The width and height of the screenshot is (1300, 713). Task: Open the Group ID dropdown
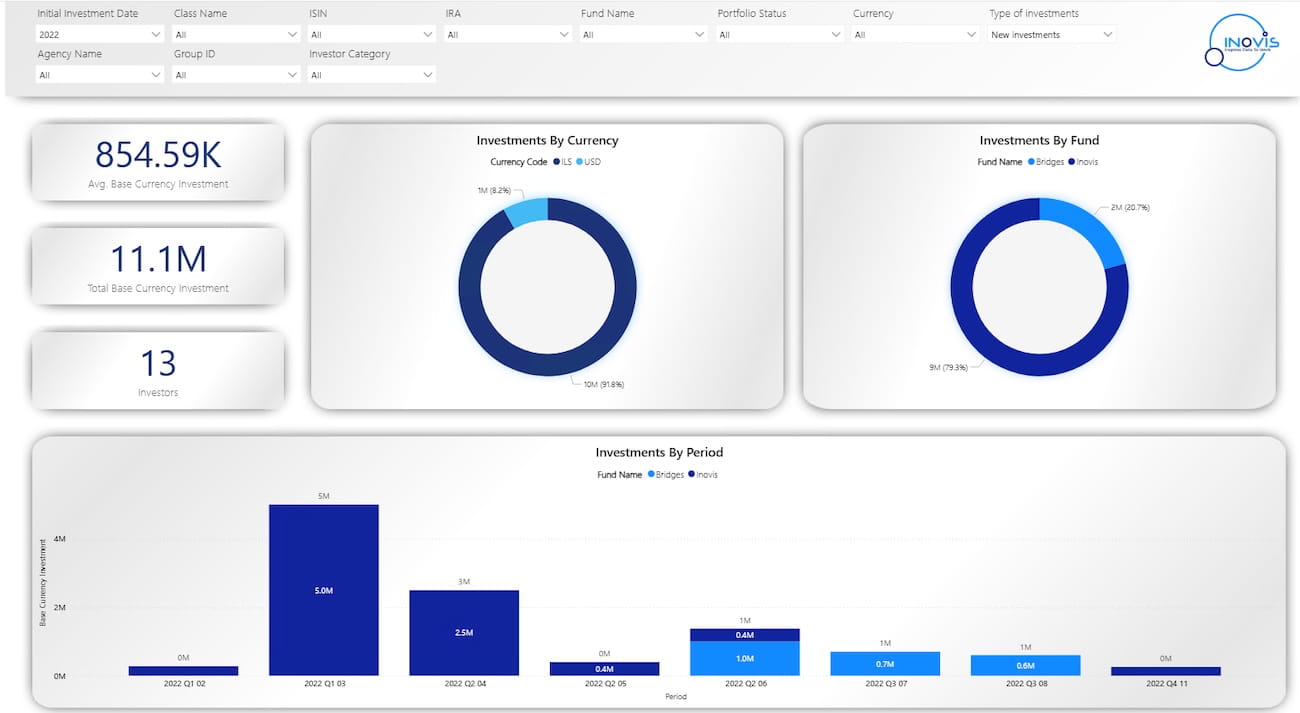[x=235, y=75]
